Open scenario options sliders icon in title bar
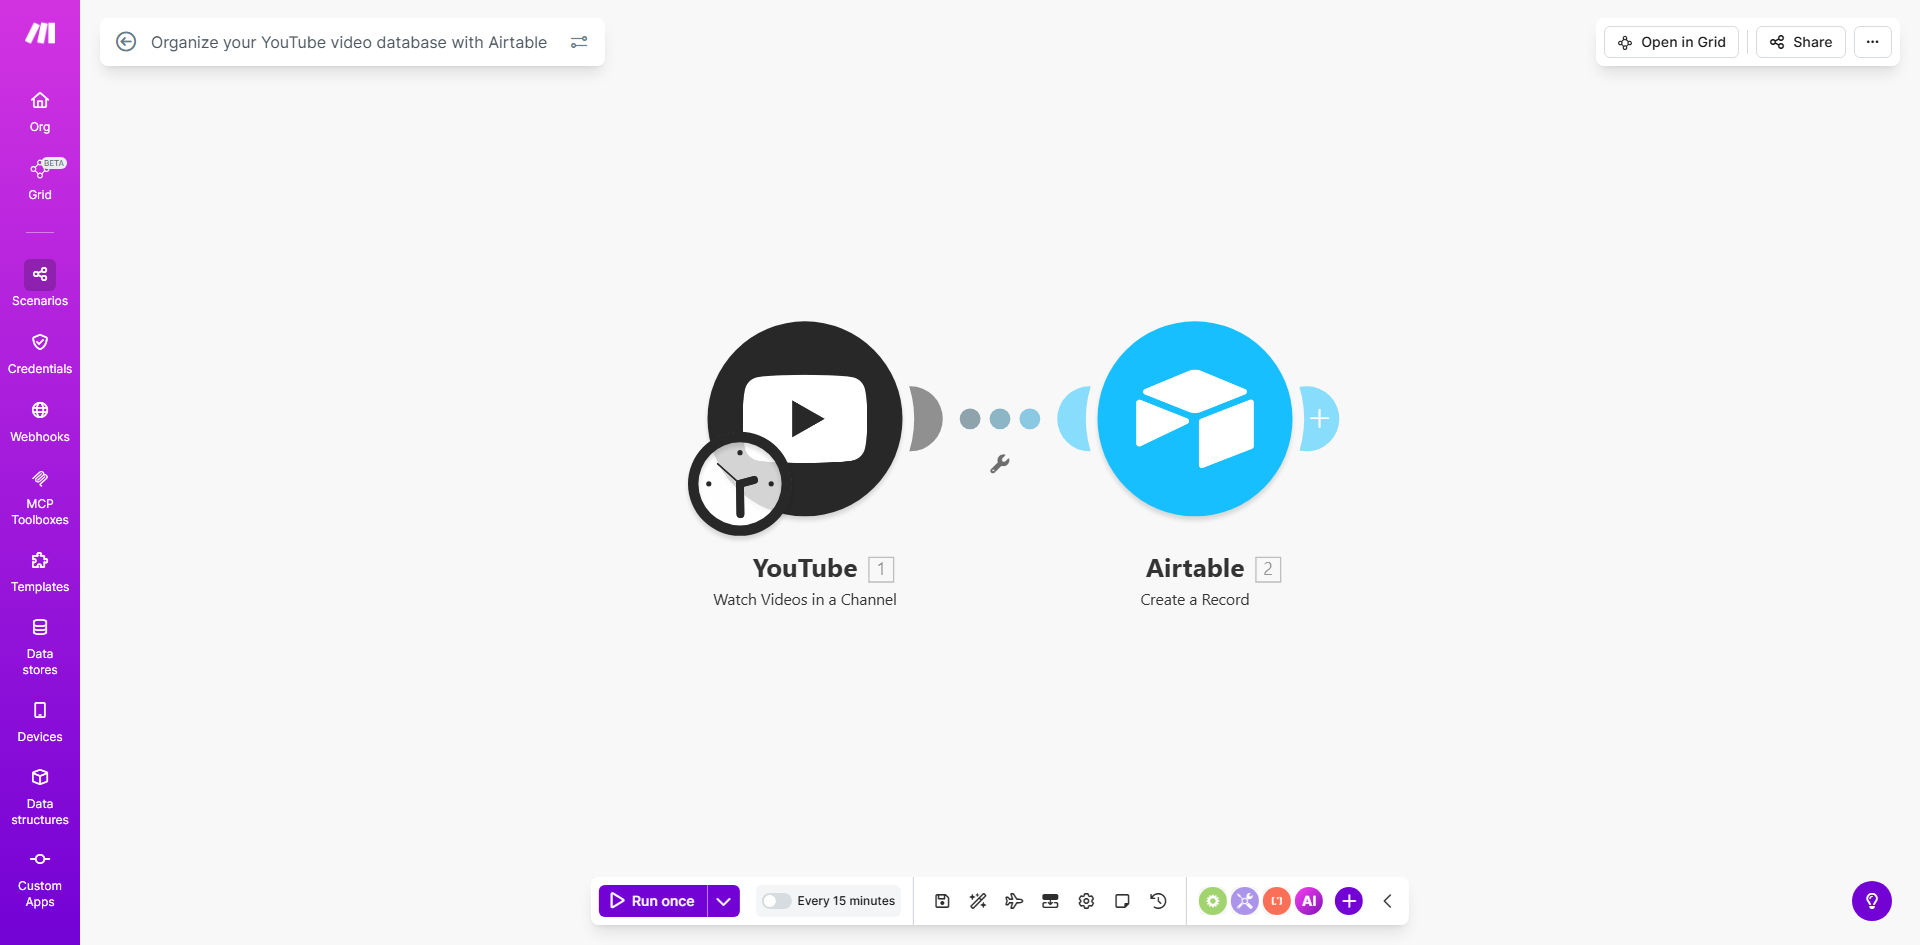This screenshot has height=945, width=1920. (579, 42)
